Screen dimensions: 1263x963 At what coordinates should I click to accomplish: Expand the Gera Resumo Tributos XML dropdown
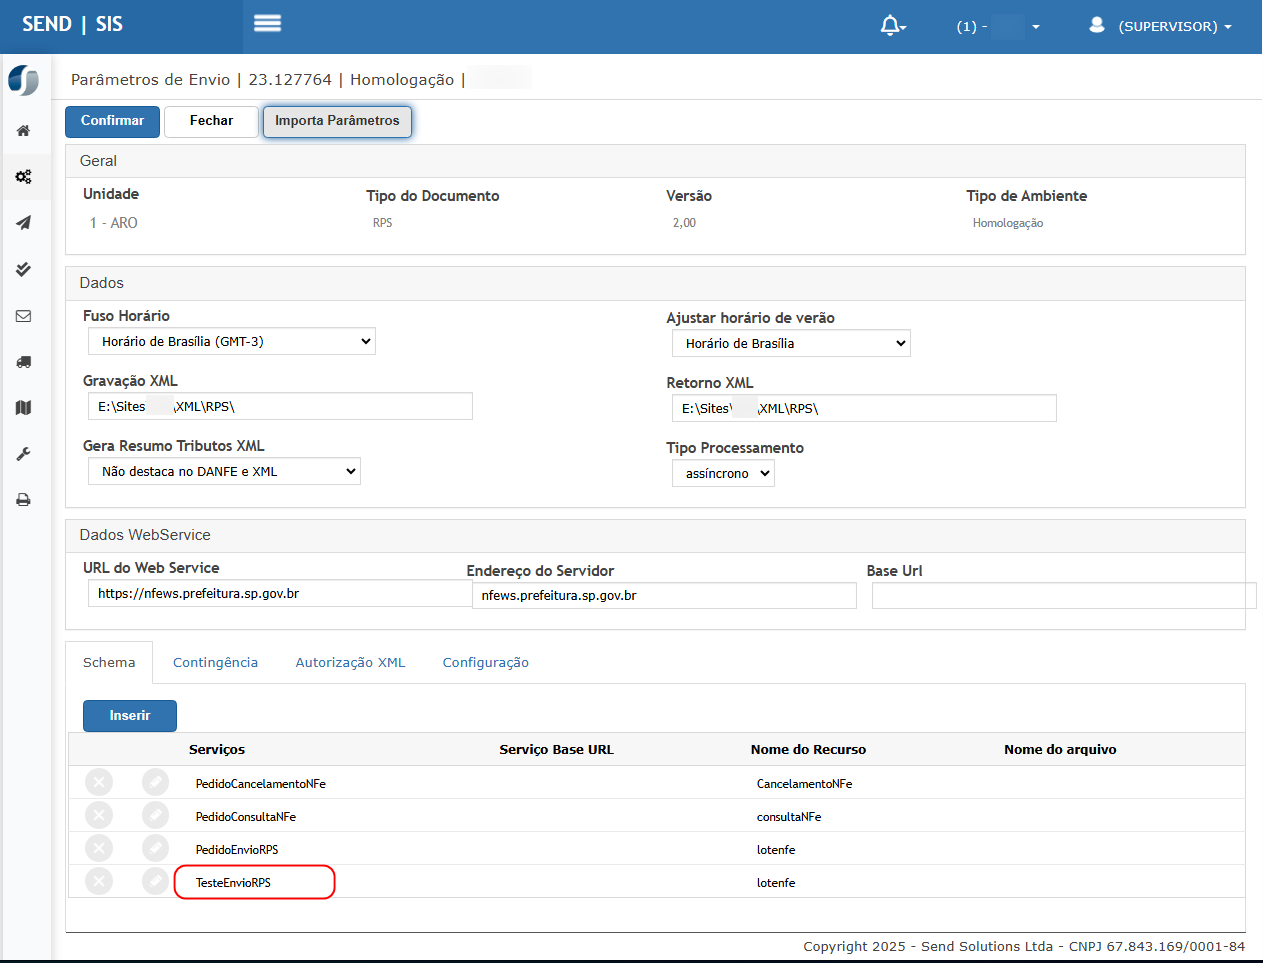tap(224, 472)
